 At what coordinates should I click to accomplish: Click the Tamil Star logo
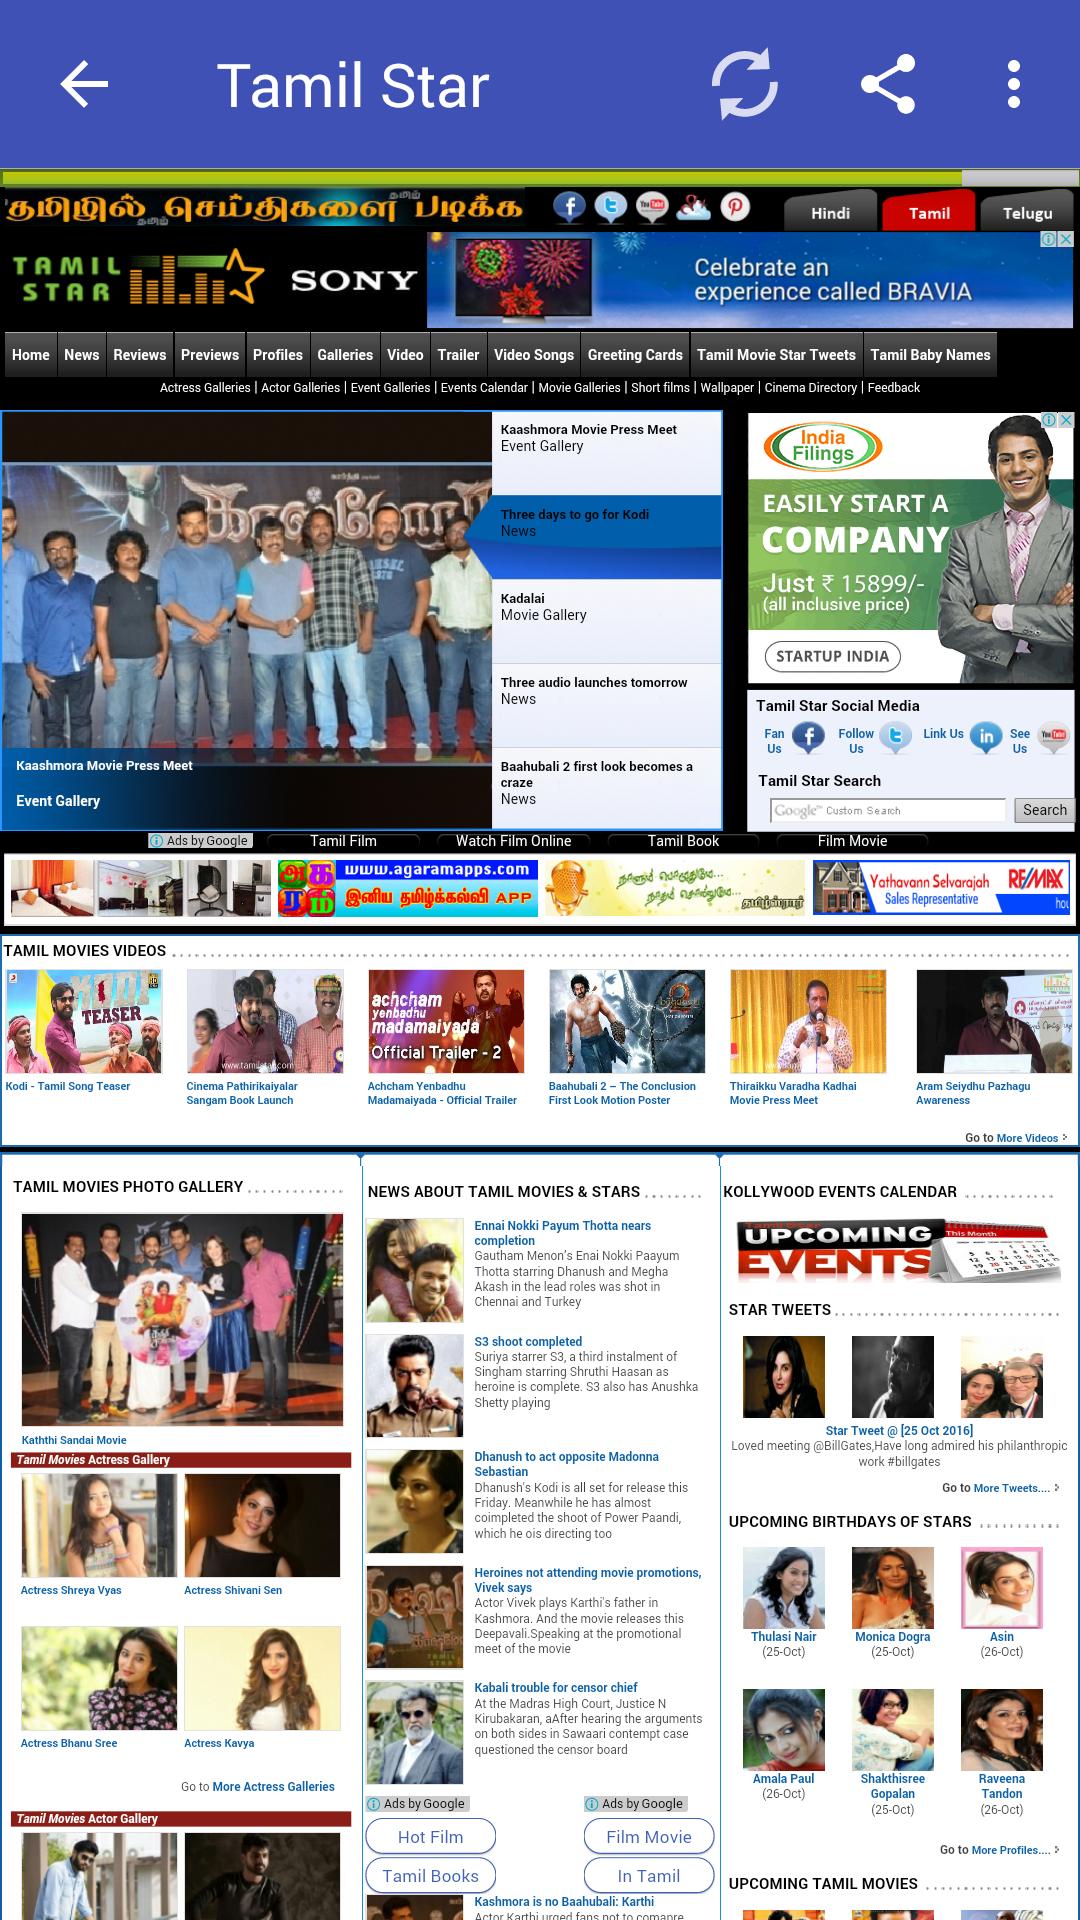138,278
